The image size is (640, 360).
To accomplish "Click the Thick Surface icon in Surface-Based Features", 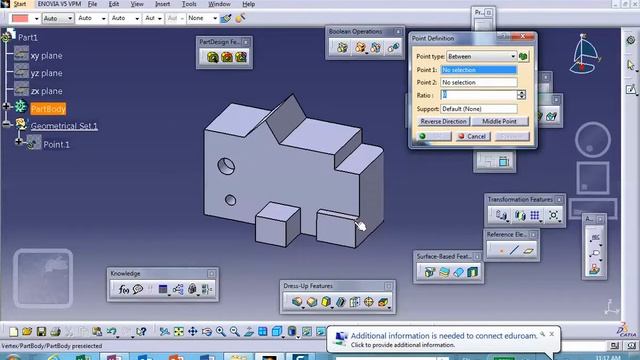I will pos(444,272).
